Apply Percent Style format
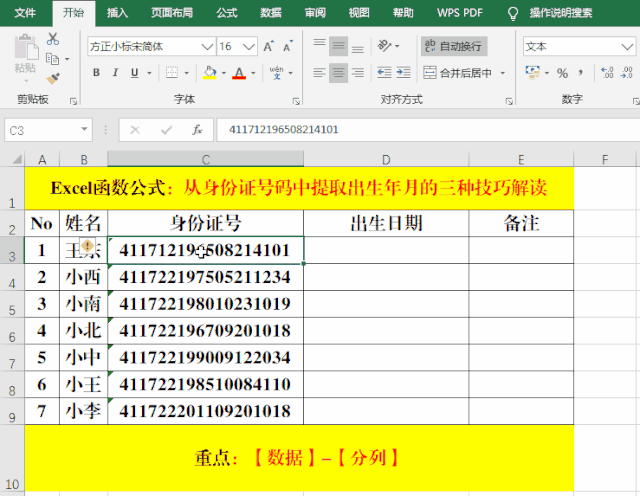 pos(563,73)
